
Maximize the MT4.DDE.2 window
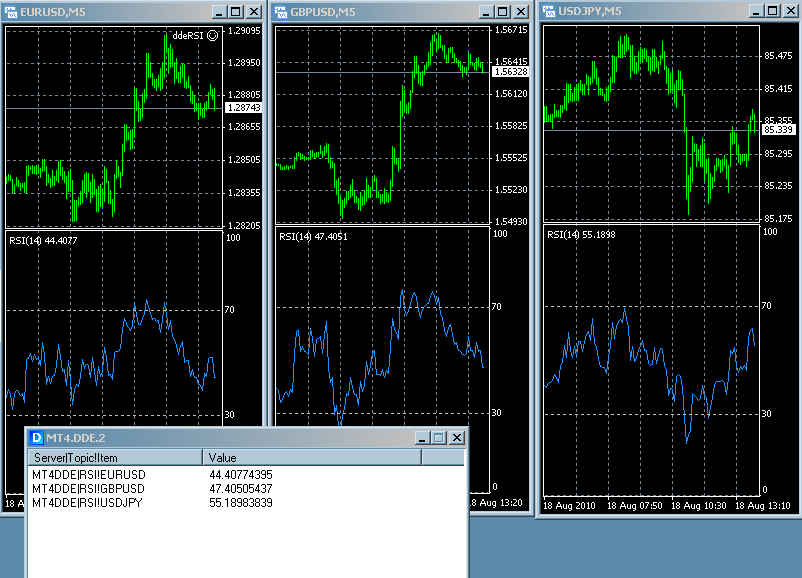tap(438, 438)
